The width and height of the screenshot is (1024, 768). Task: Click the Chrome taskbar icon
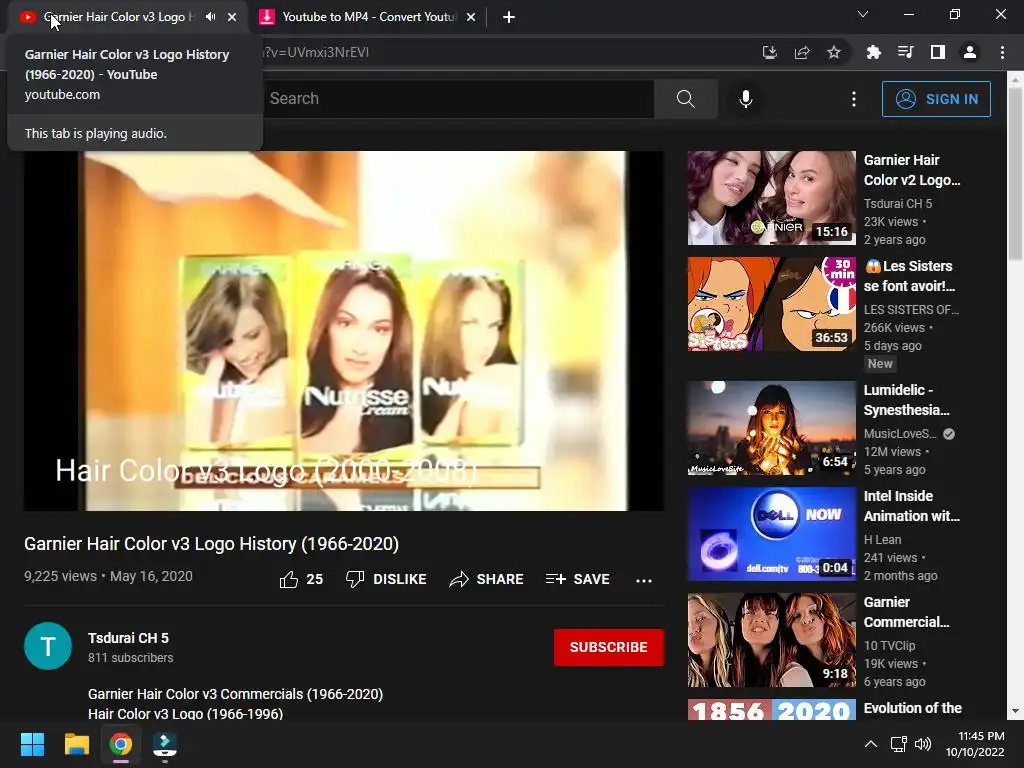click(x=121, y=744)
